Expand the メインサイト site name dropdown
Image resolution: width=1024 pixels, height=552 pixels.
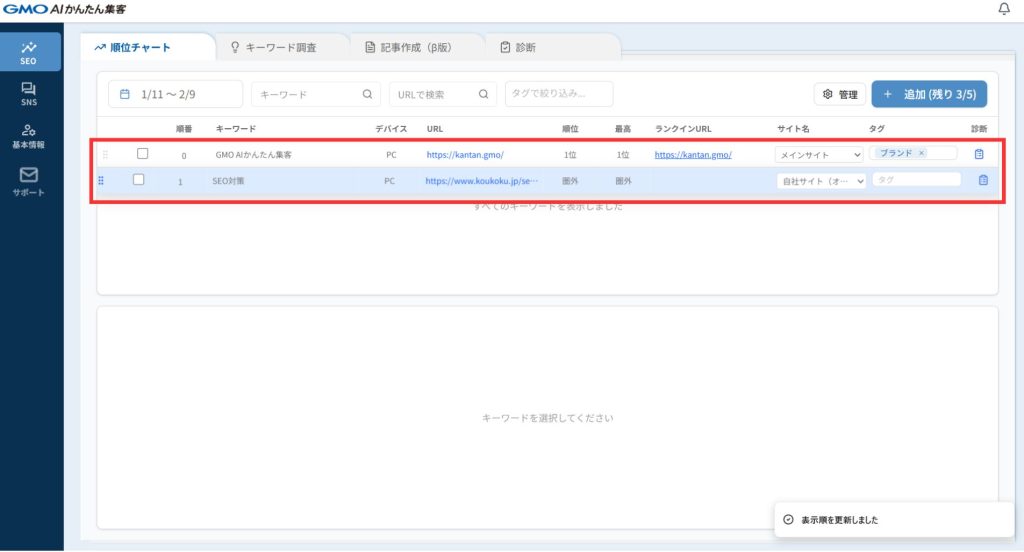(819, 155)
